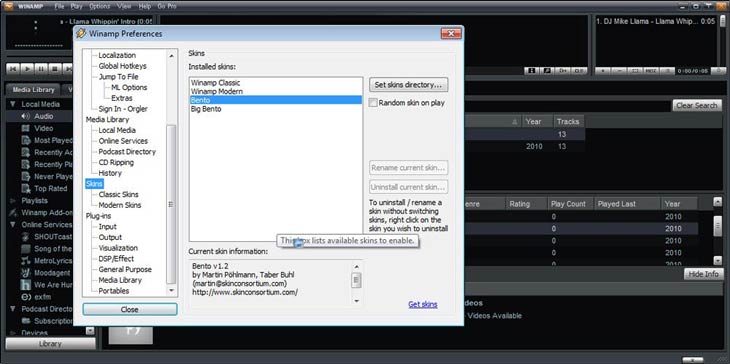
Task: Open Modern Skins preferences page
Action: point(120,205)
